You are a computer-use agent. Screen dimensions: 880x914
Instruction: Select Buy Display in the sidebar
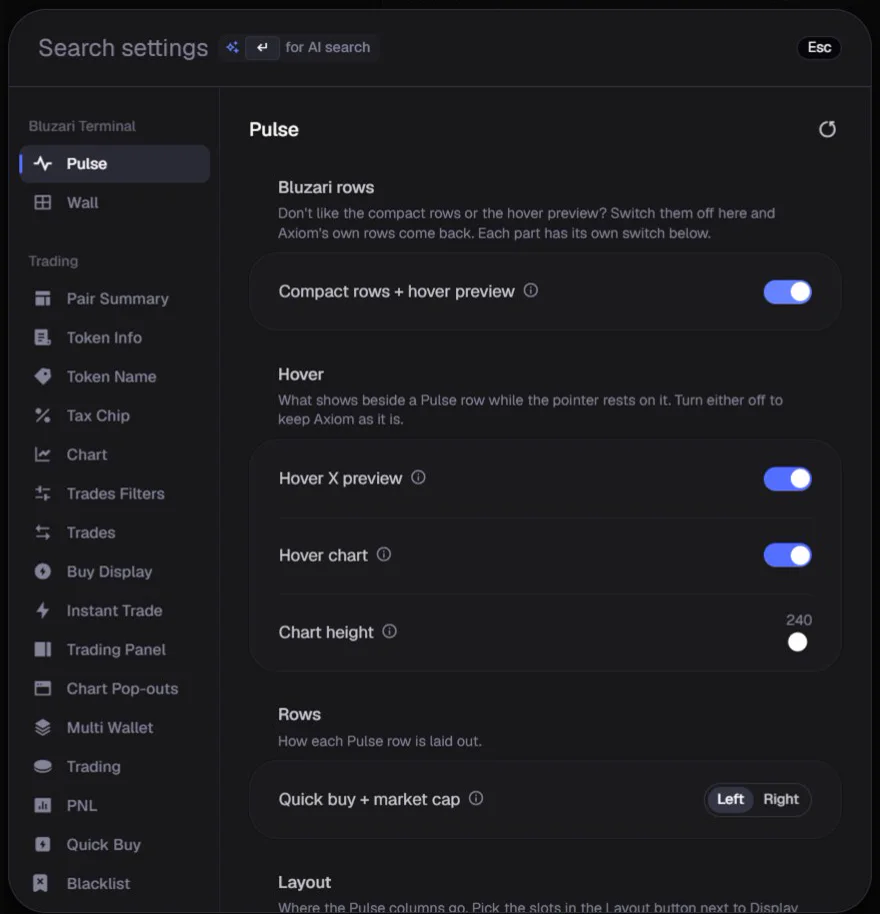[115, 571]
